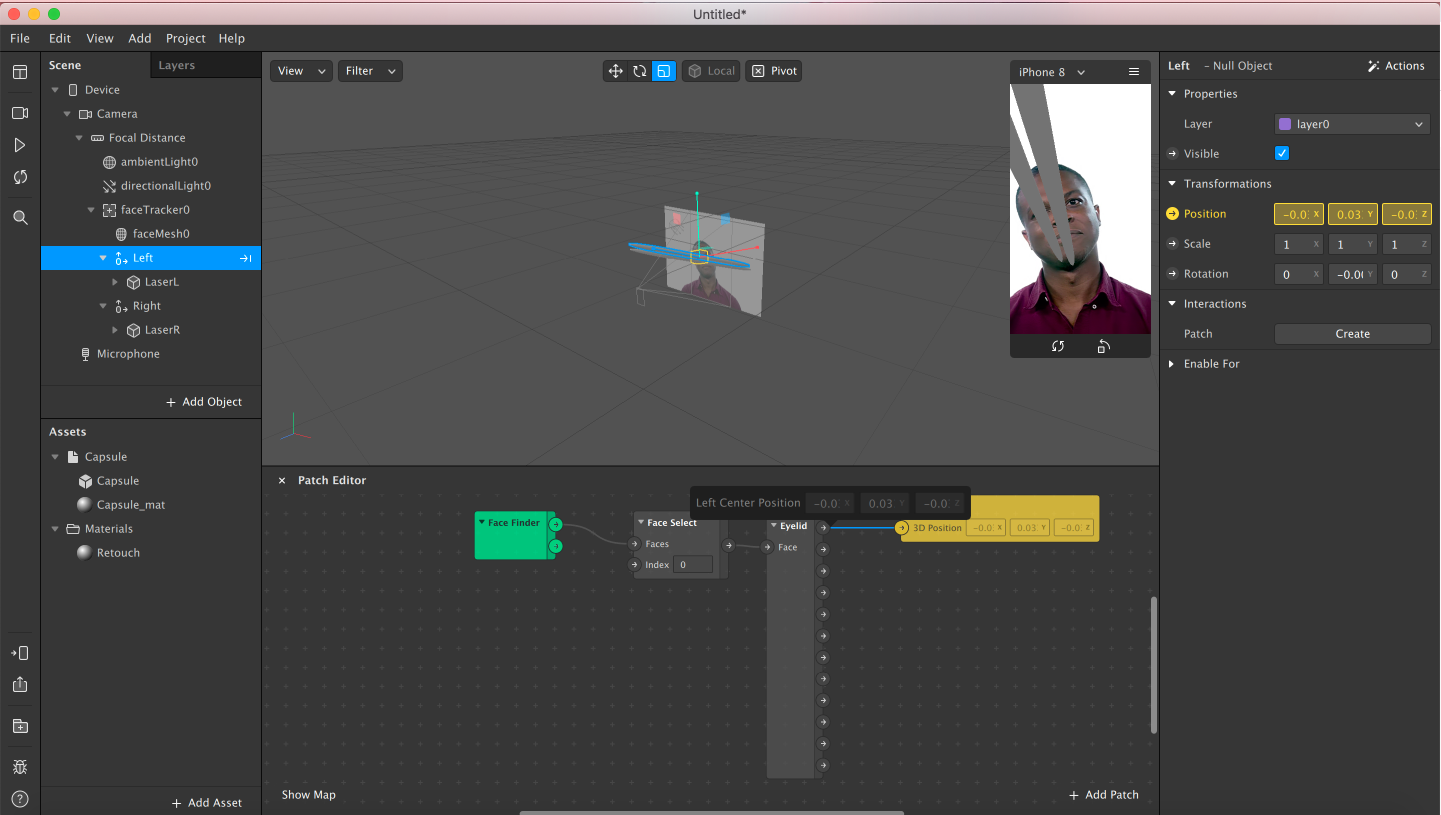This screenshot has width=1441, height=815.
Task: Select the scale tool in viewport toolbar
Action: (x=663, y=71)
